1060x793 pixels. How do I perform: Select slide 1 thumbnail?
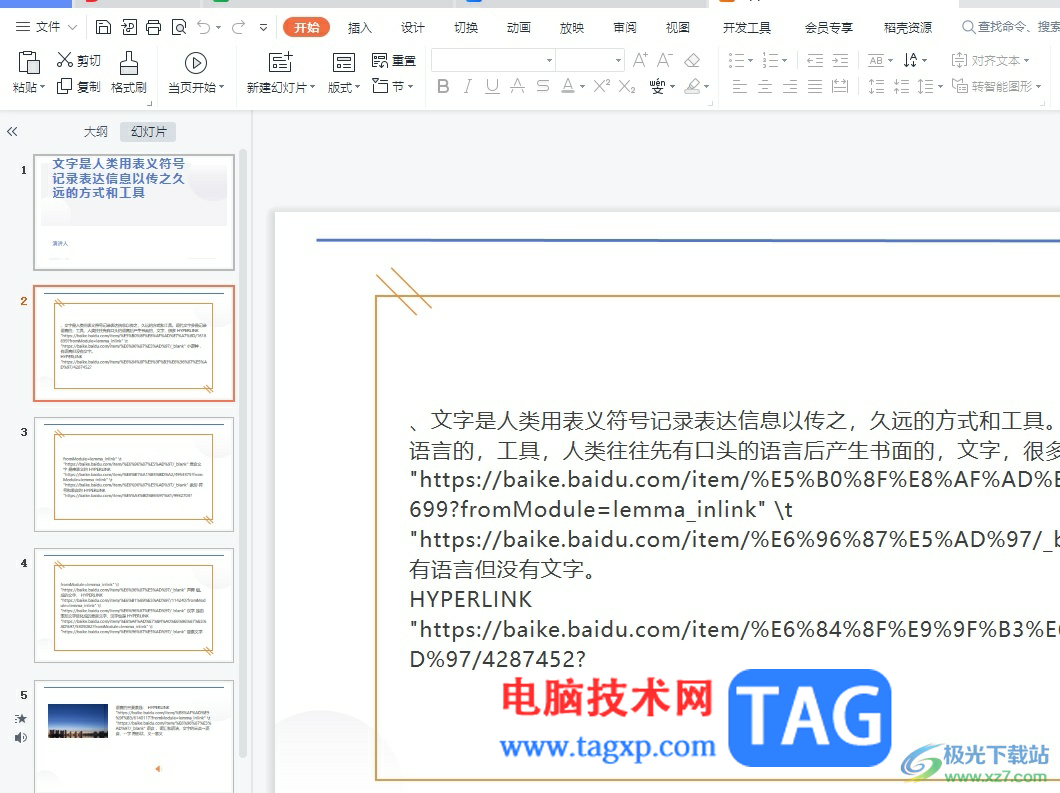pos(134,212)
